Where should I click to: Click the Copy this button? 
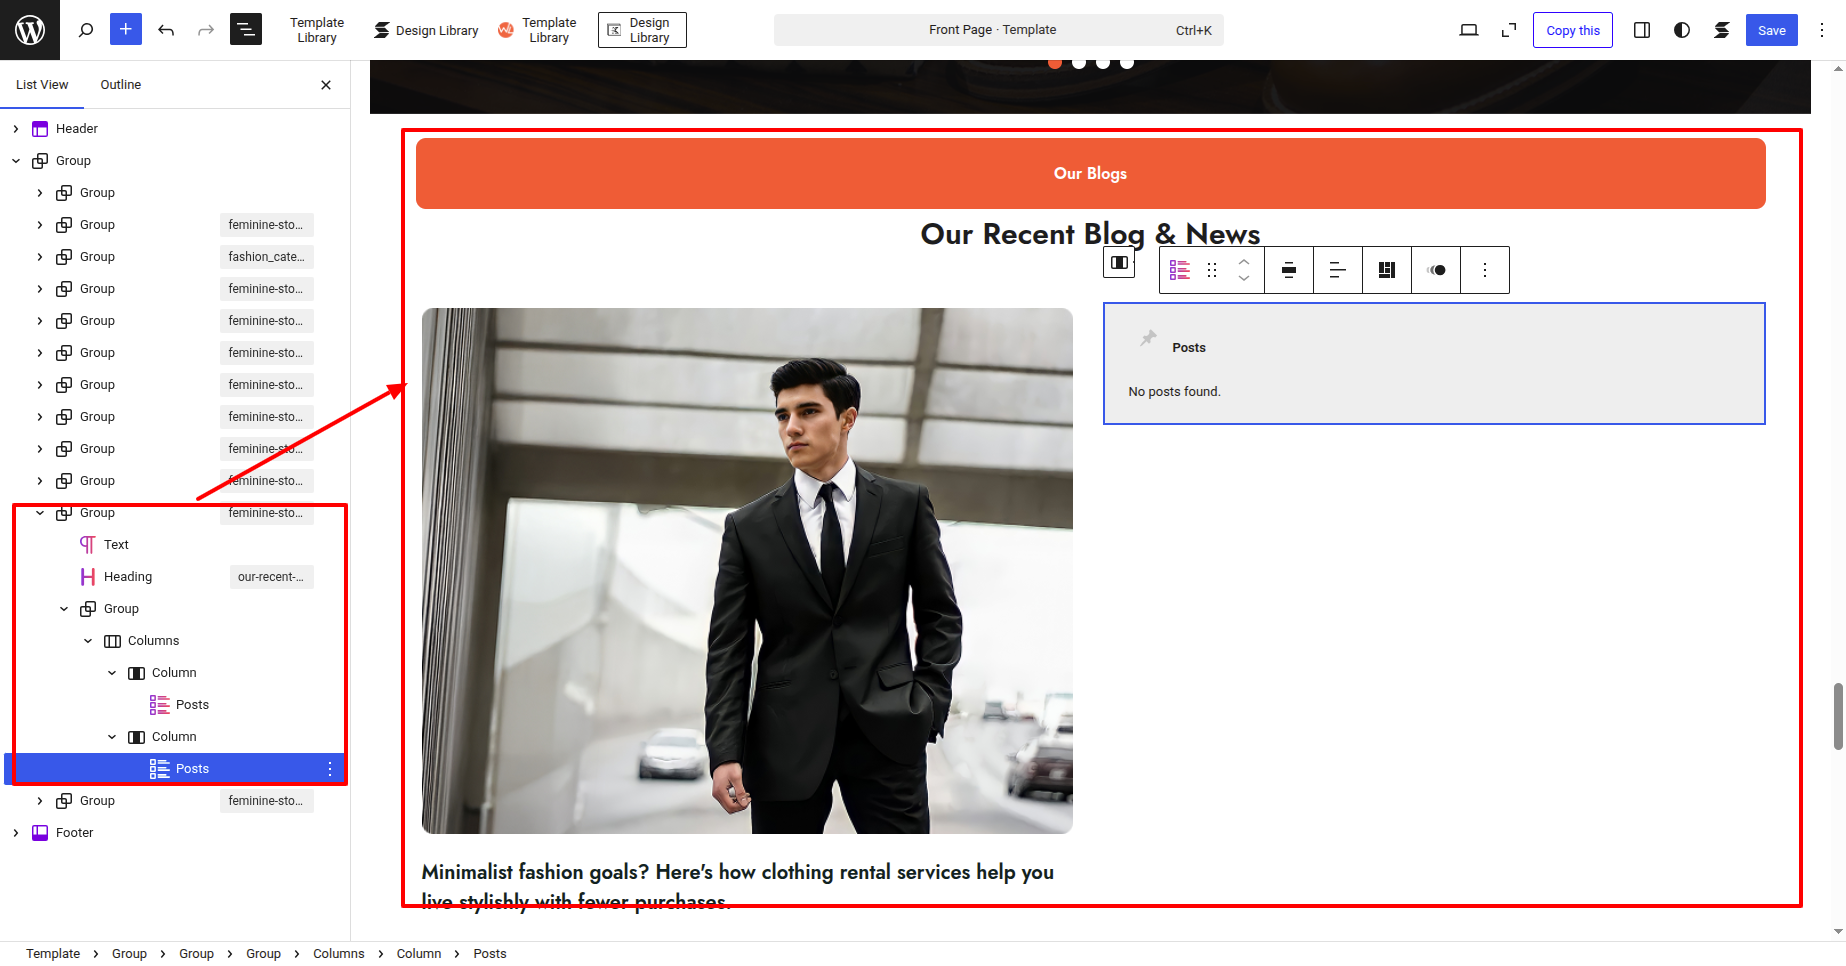pyautogui.click(x=1572, y=30)
